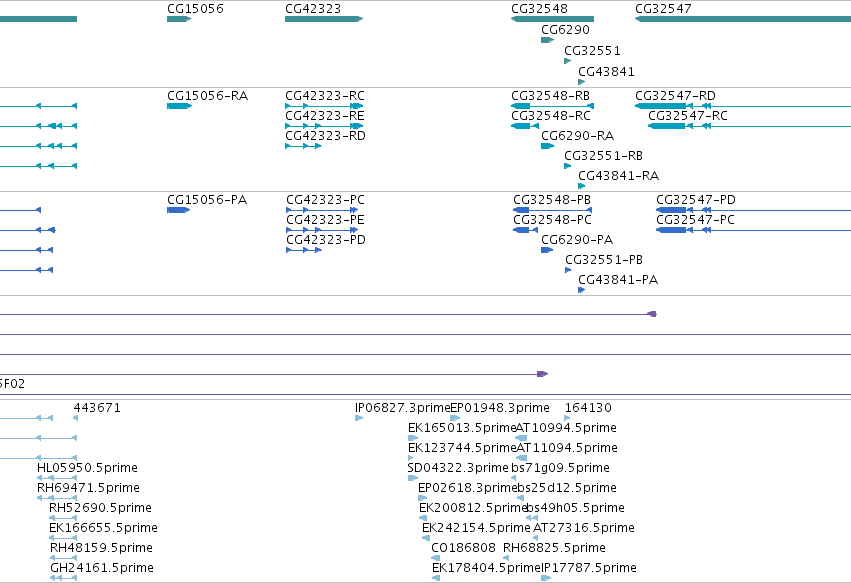The height and width of the screenshot is (583, 851).
Task: Select the CG32547-RC transcript
Action: (750, 126)
